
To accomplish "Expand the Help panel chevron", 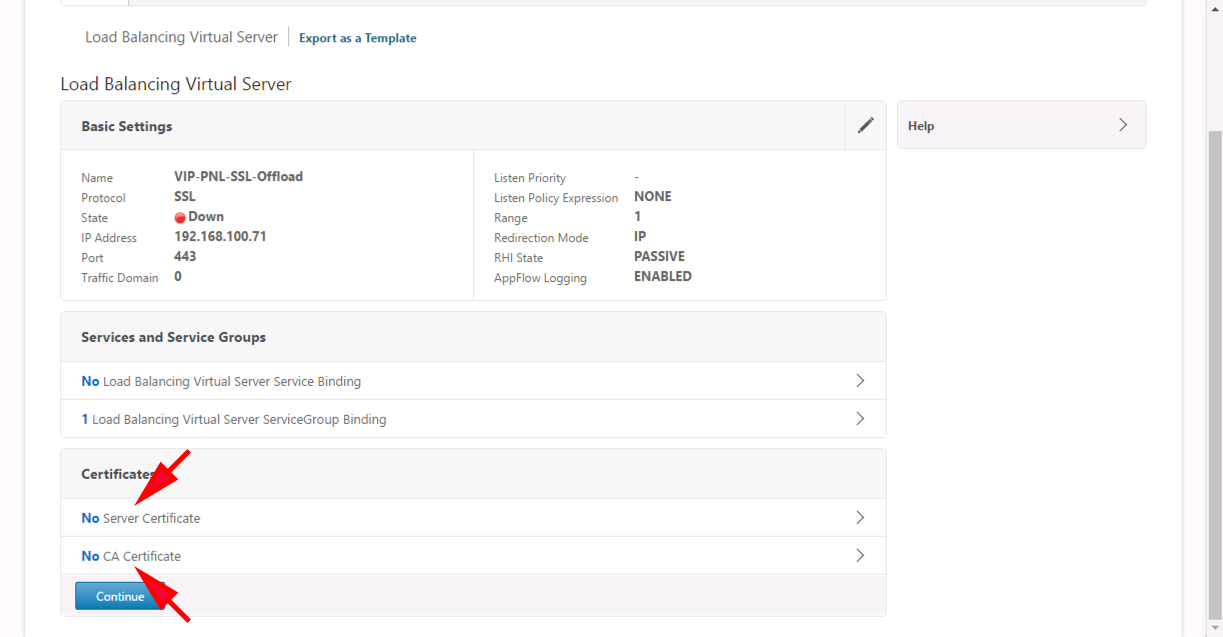I will 1123,125.
